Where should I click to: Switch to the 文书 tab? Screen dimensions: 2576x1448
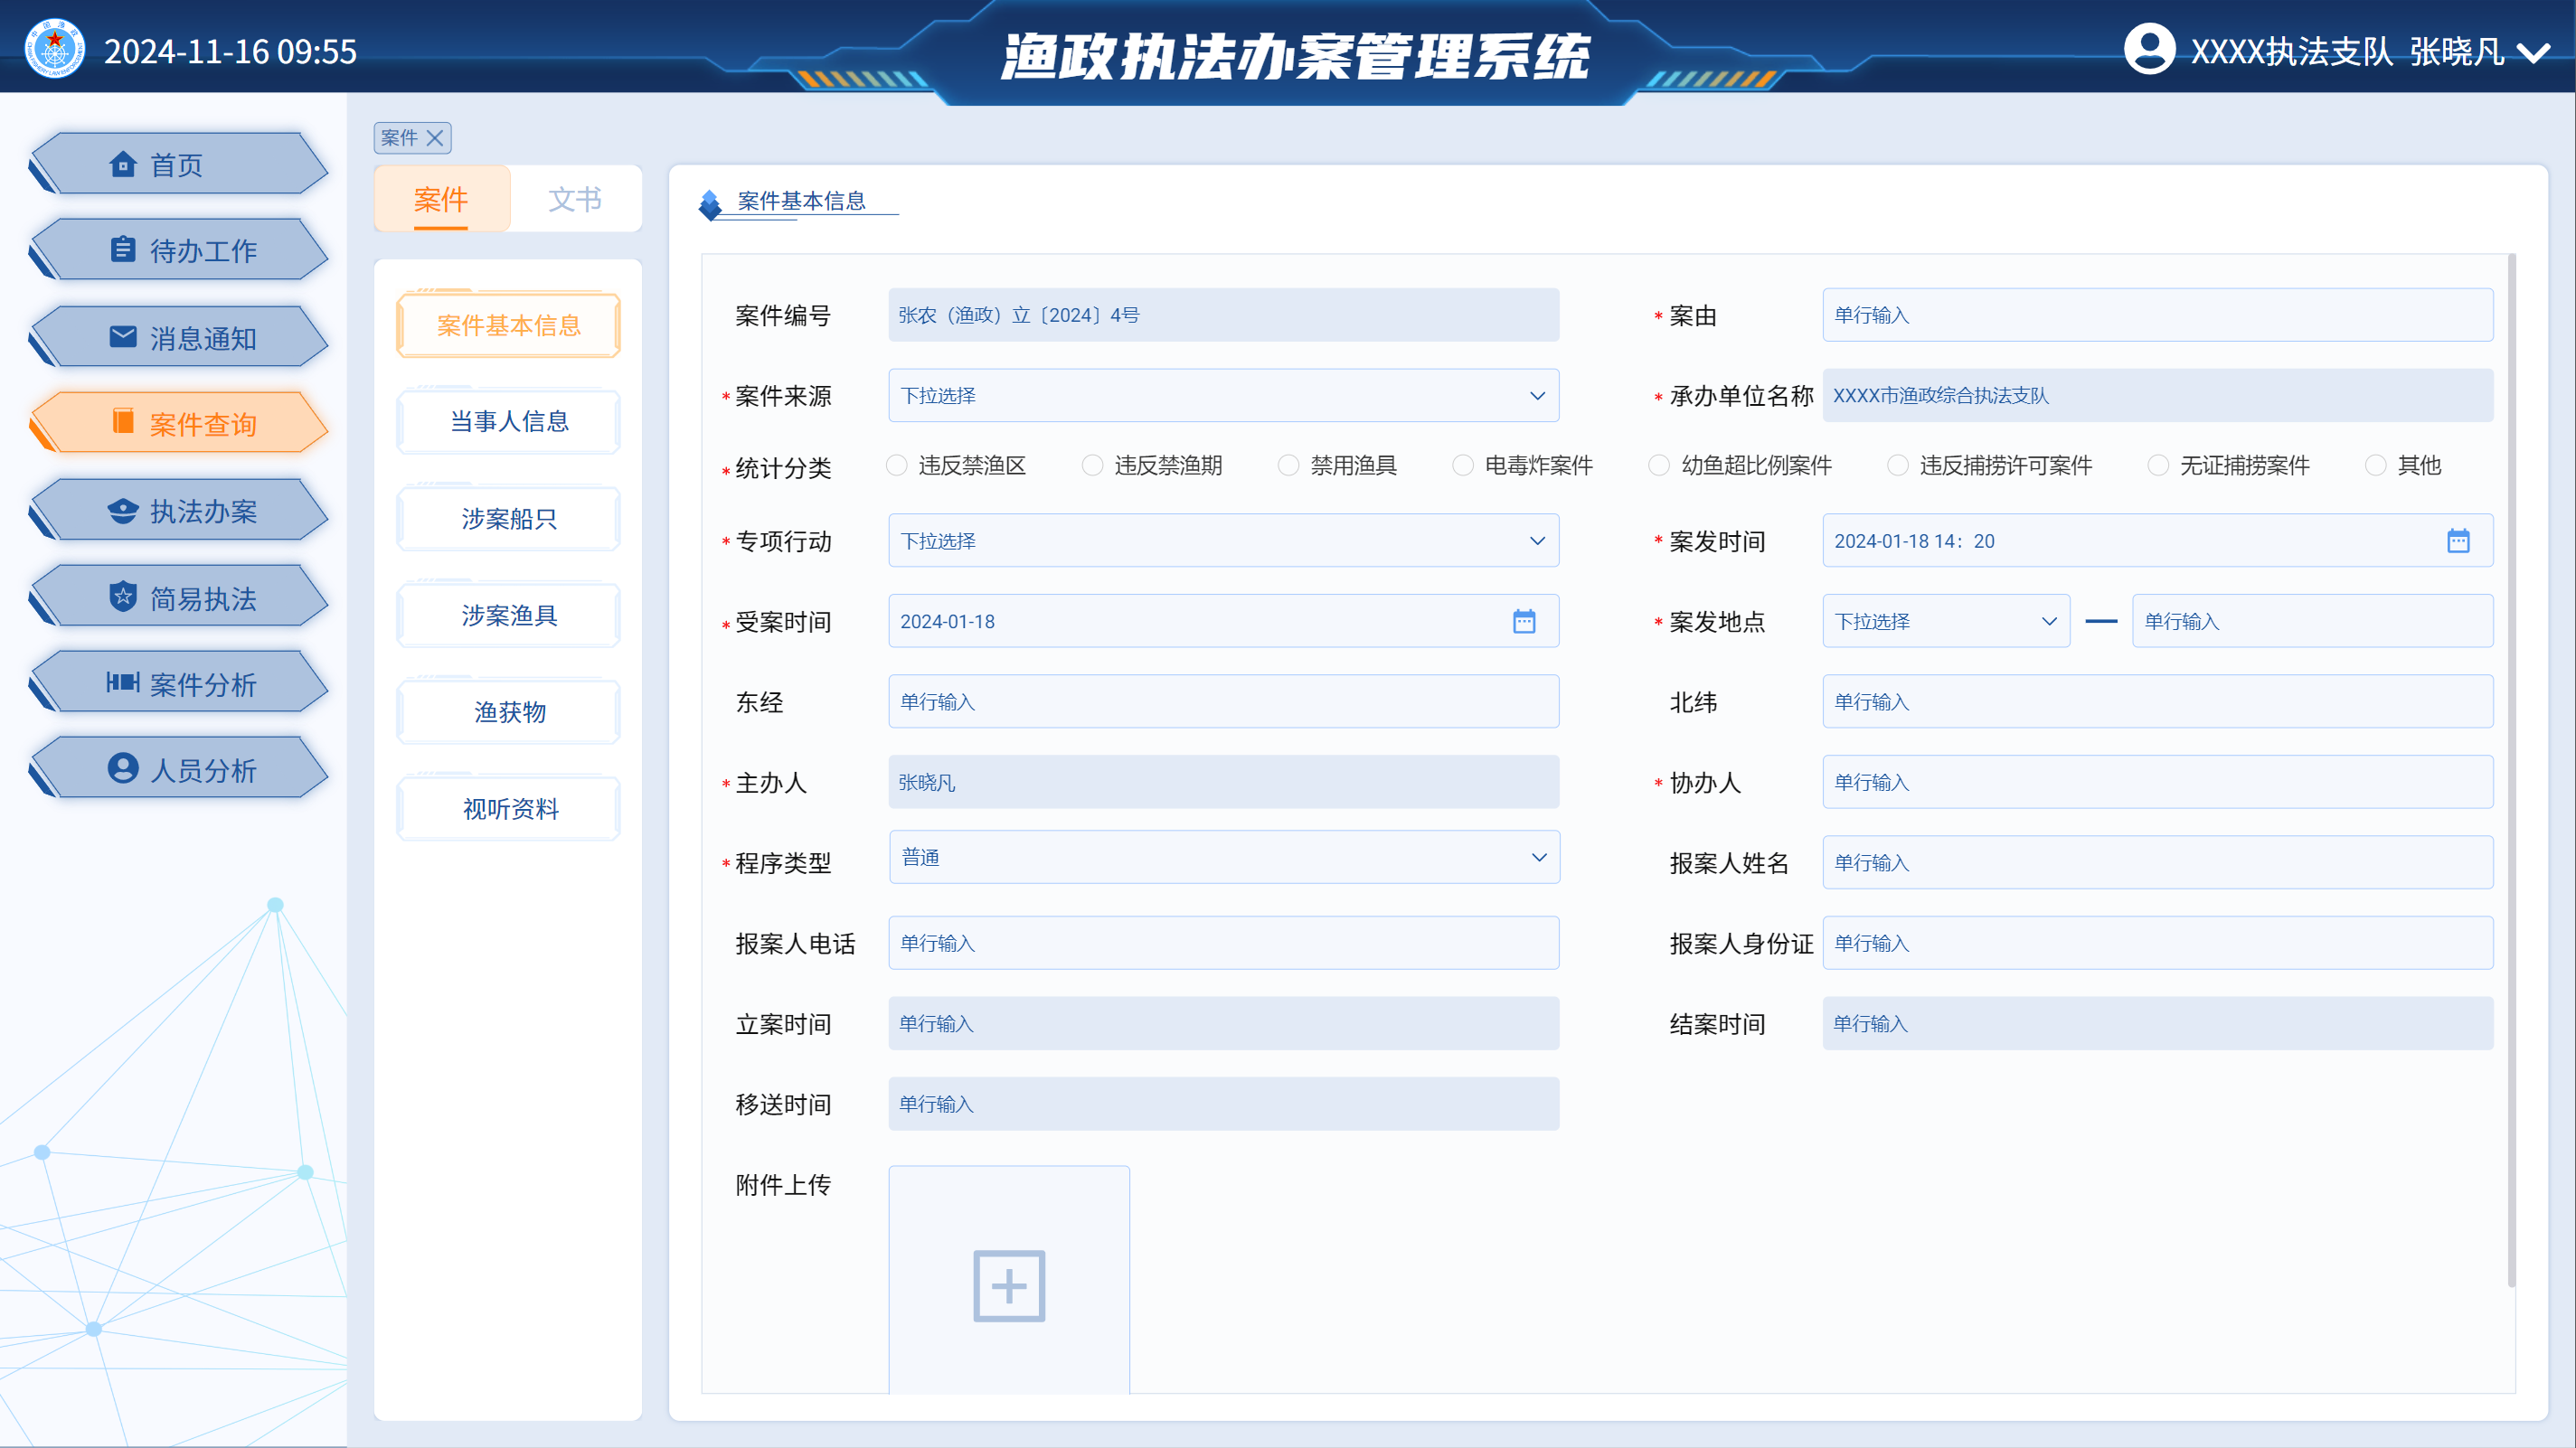[575, 199]
